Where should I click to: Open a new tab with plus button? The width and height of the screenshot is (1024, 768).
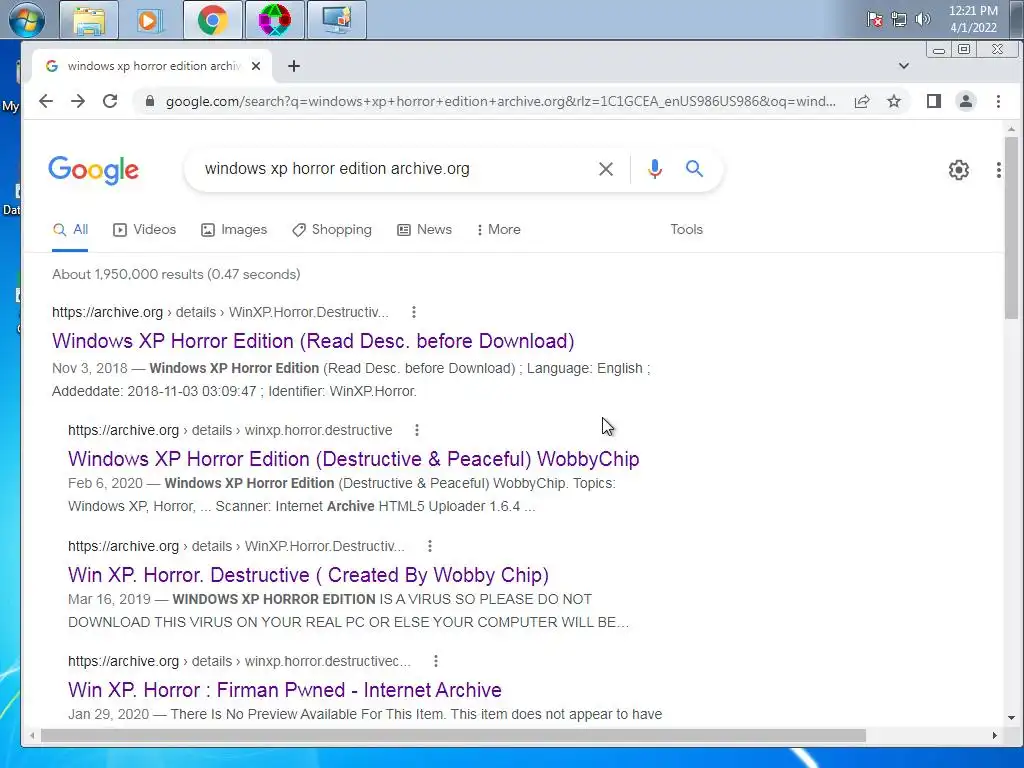[294, 66]
